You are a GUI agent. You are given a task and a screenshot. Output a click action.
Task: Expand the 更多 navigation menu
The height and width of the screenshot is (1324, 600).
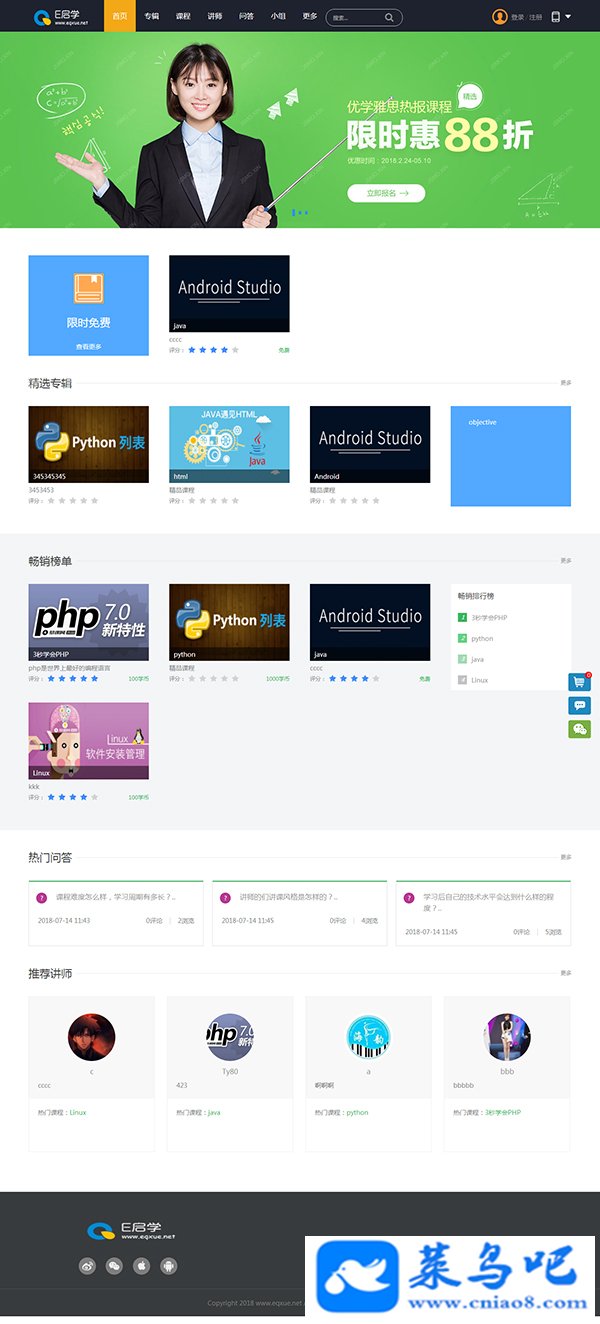[x=310, y=16]
